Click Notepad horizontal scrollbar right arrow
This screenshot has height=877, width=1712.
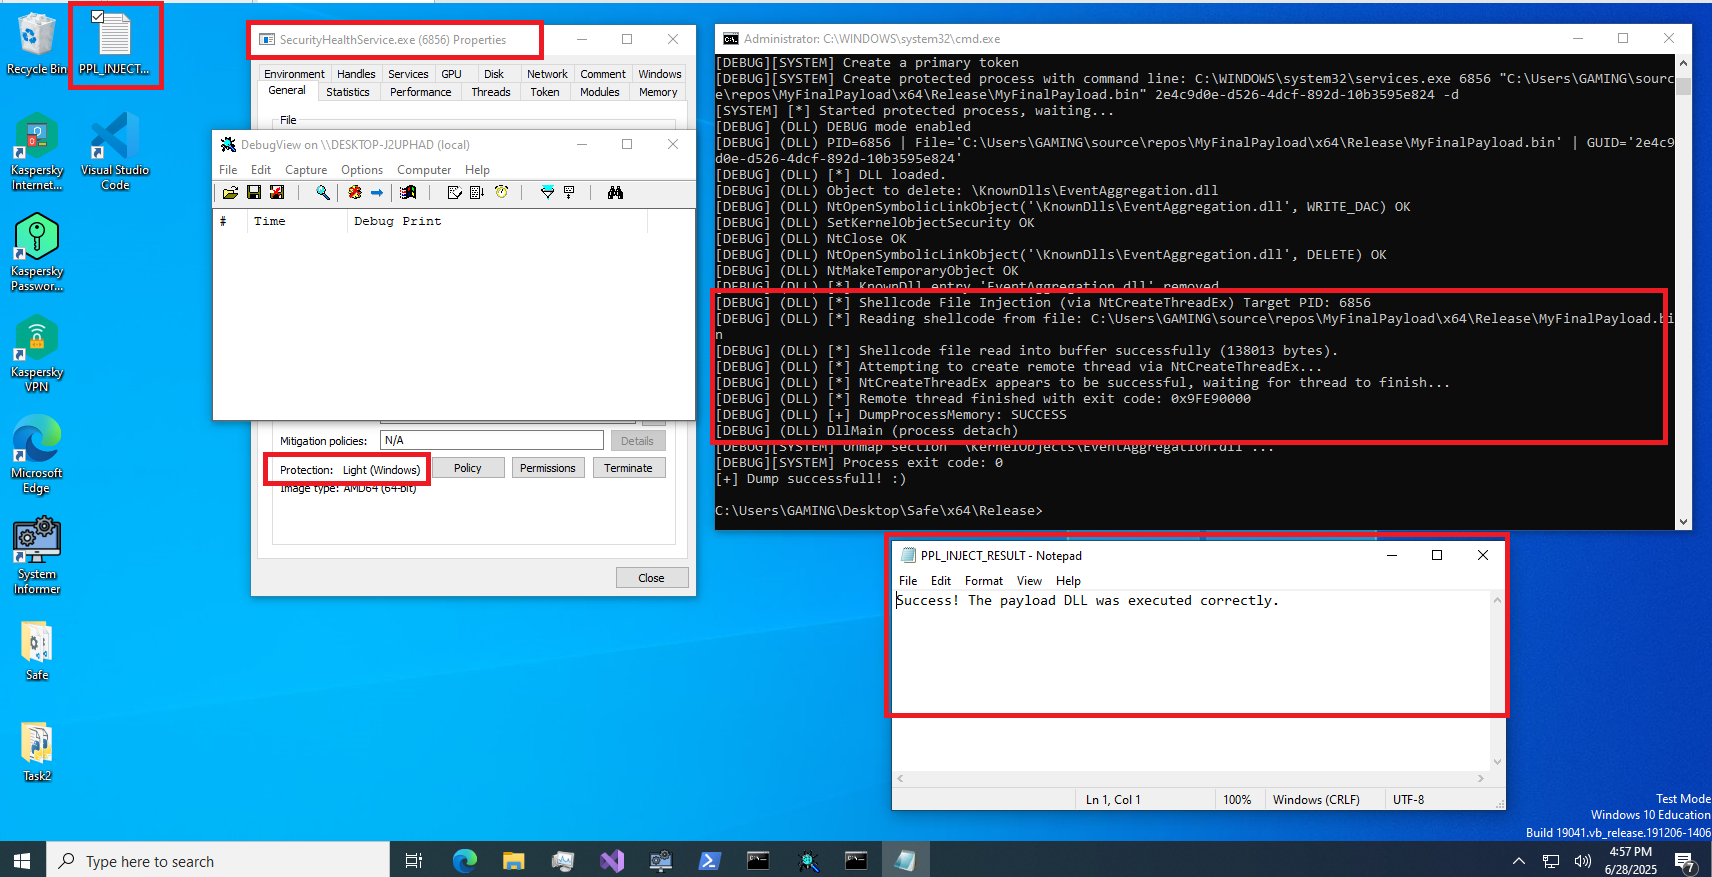(1481, 778)
